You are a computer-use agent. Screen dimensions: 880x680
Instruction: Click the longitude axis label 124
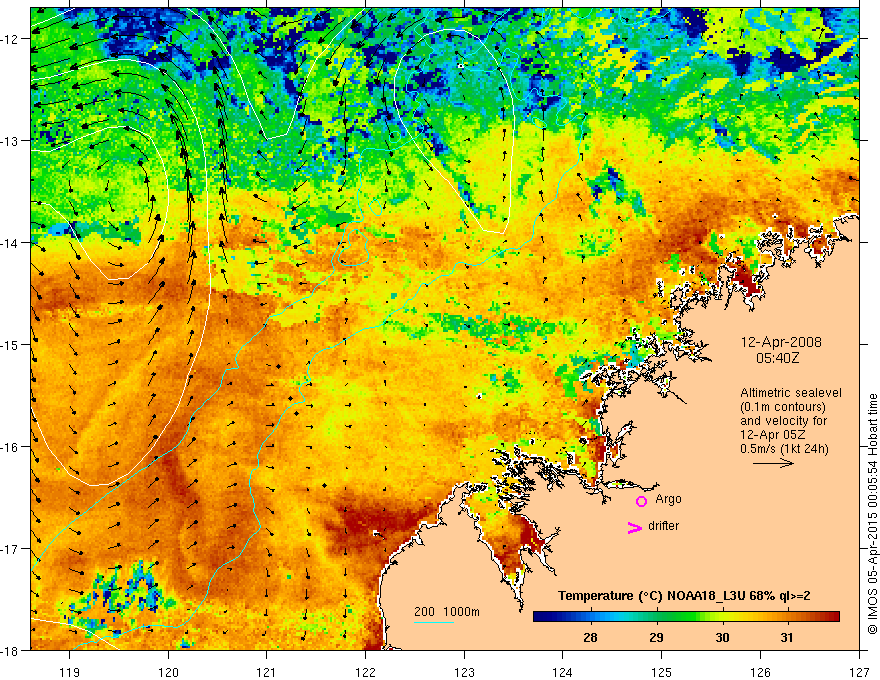(562, 672)
